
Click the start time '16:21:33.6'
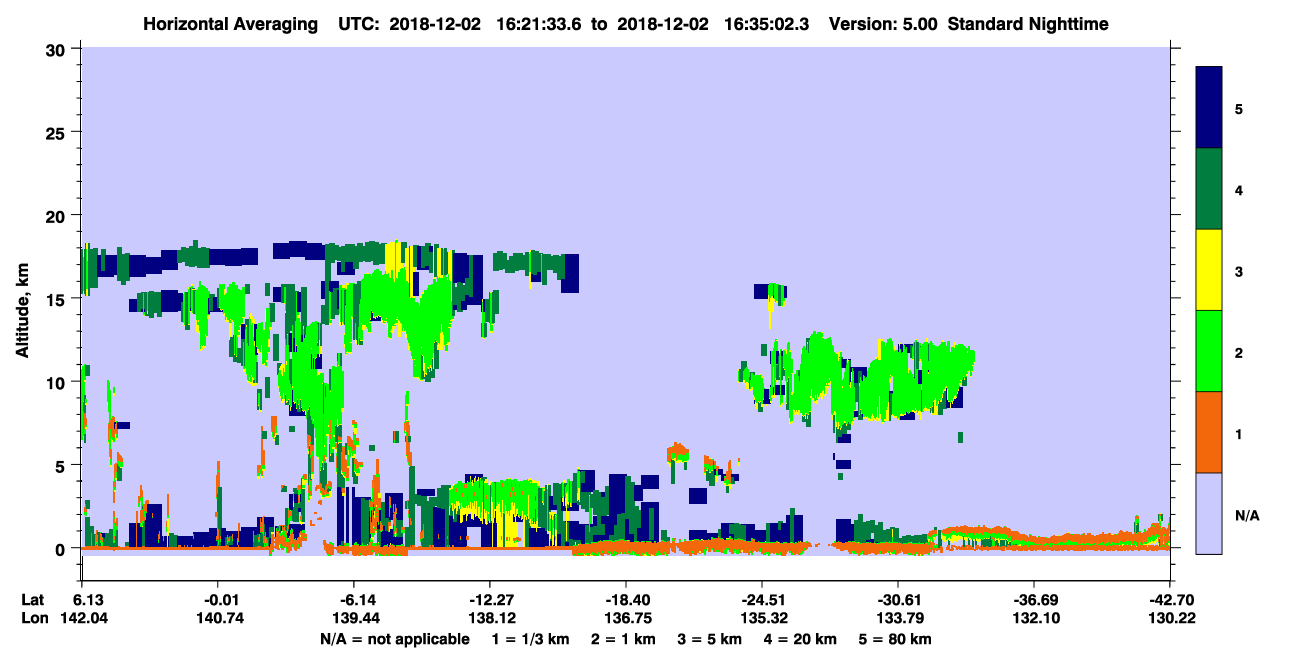click(541, 23)
